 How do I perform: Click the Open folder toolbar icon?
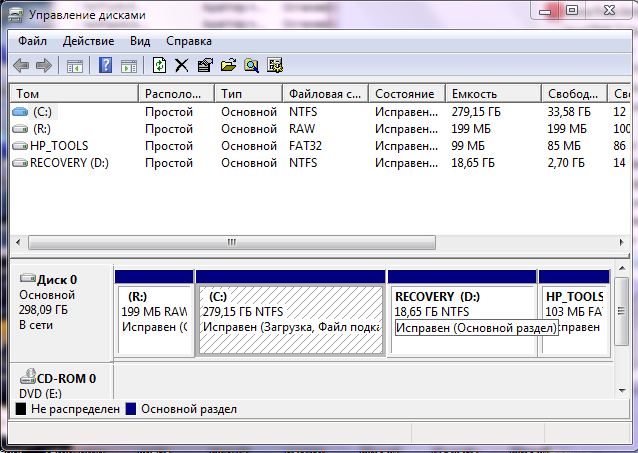pyautogui.click(x=228, y=65)
